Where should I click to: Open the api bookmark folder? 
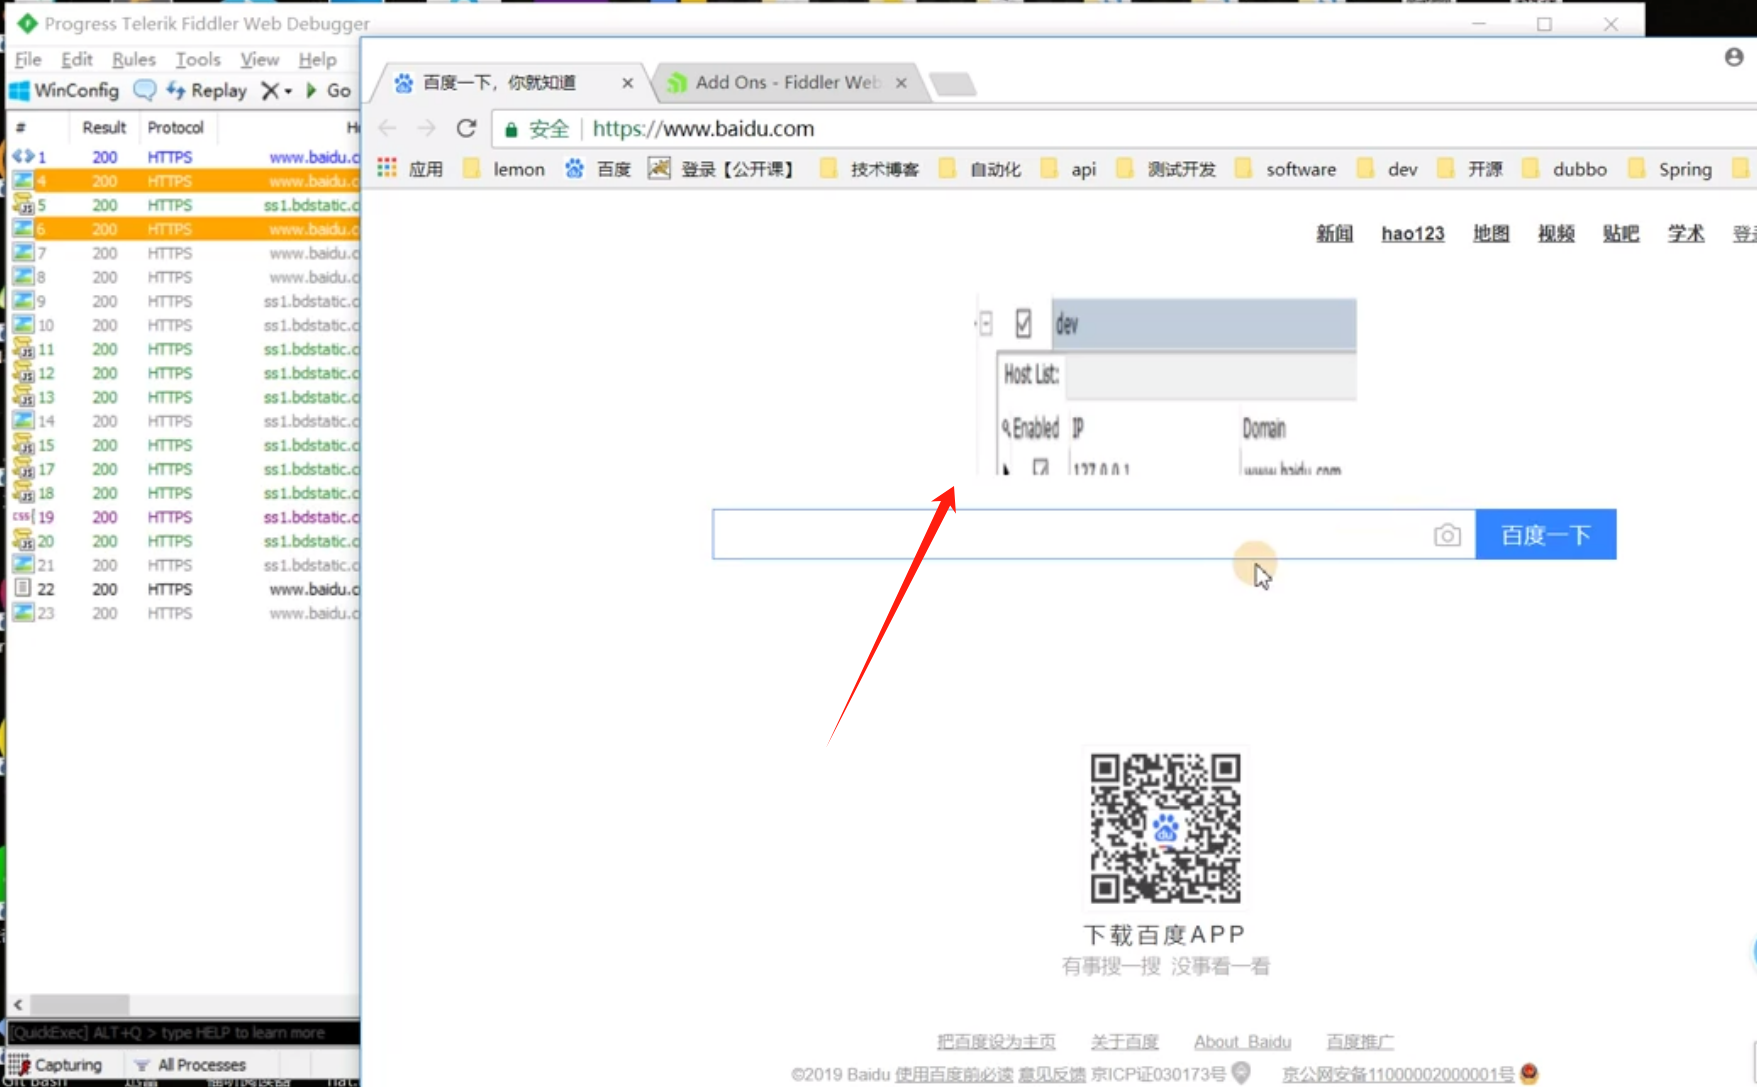[x=1068, y=169]
